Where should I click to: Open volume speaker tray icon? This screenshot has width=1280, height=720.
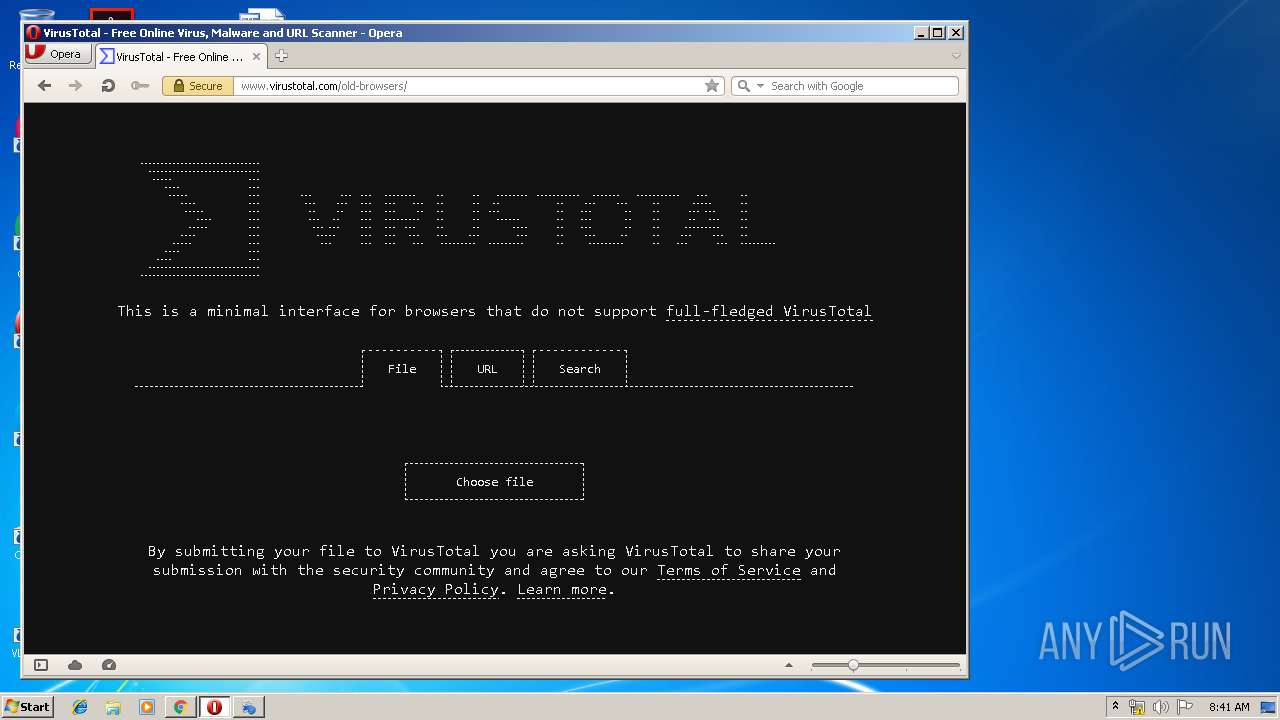[x=1161, y=707]
